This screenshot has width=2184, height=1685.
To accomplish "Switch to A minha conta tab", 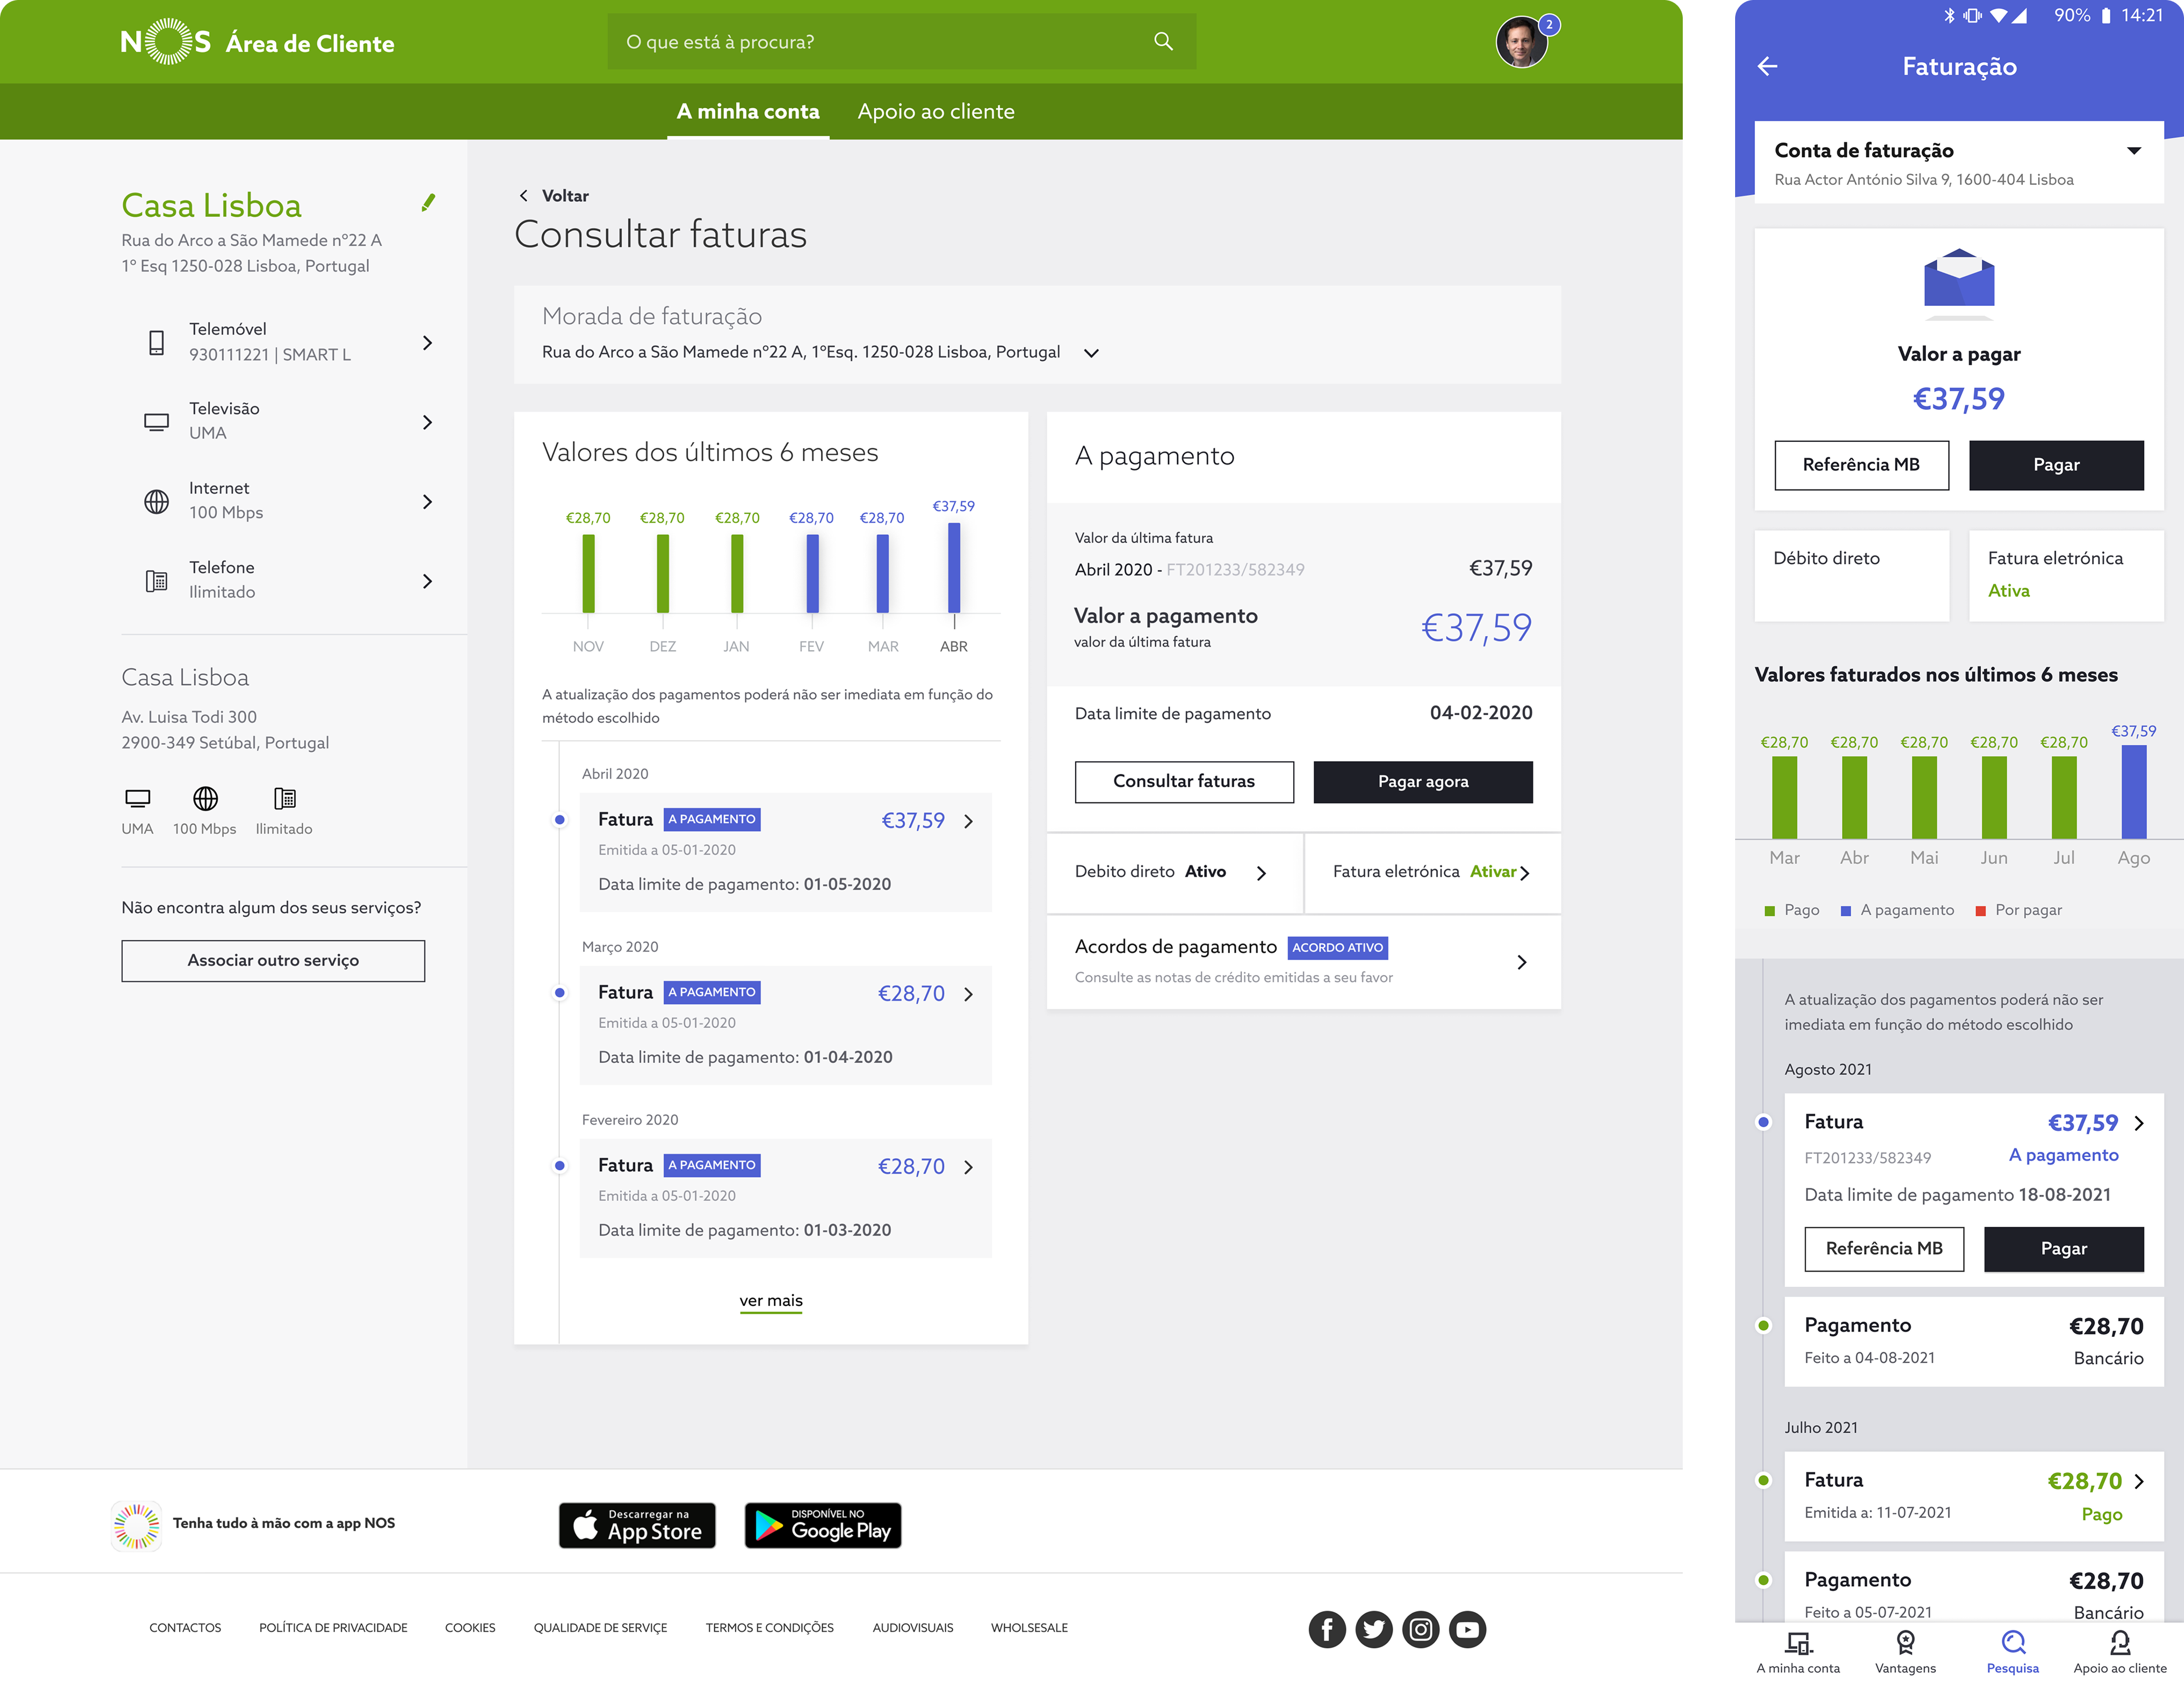I will click(748, 112).
